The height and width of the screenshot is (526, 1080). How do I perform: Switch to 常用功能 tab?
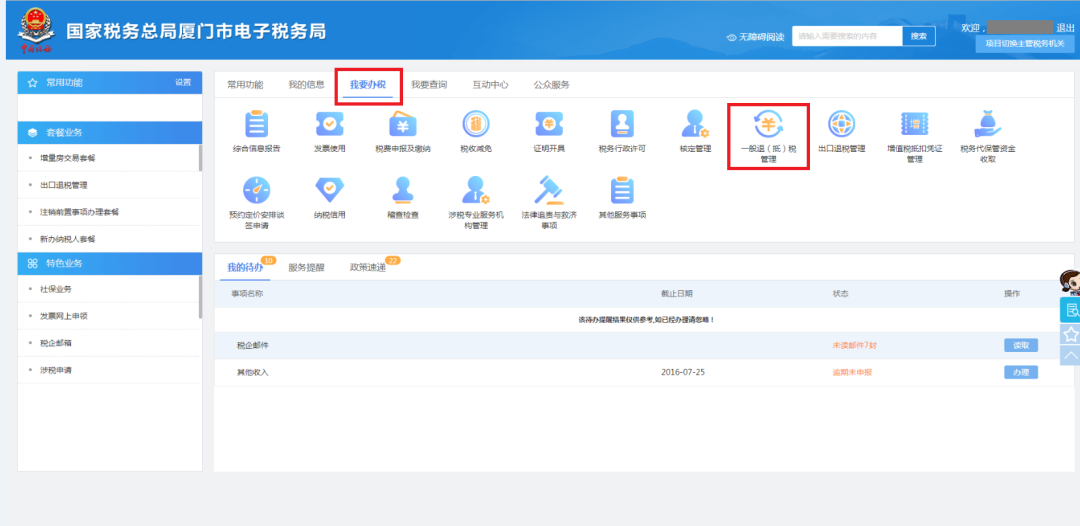coord(245,85)
